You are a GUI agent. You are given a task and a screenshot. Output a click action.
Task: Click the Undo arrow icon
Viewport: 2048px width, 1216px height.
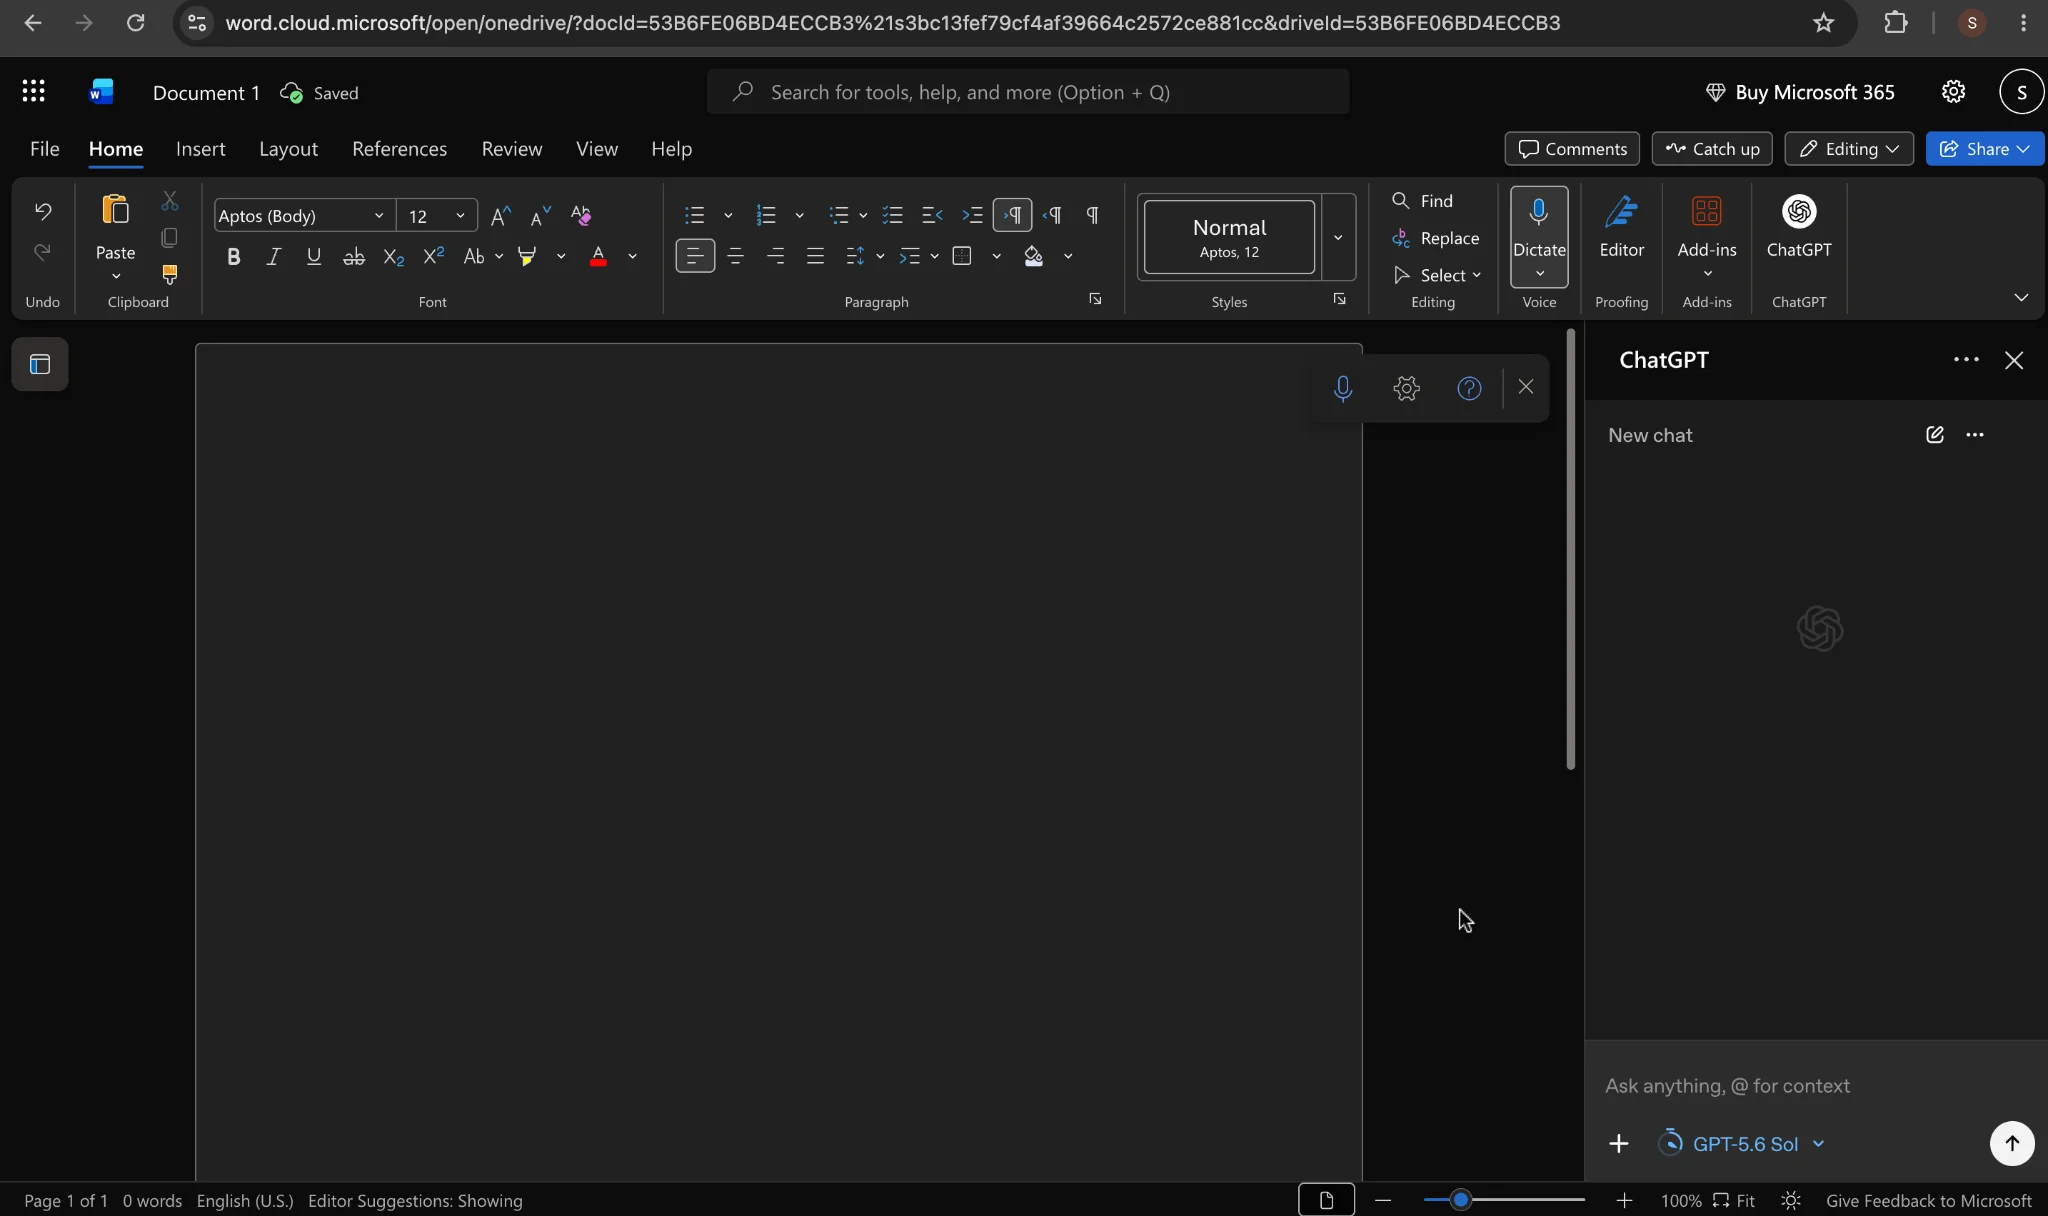43,211
